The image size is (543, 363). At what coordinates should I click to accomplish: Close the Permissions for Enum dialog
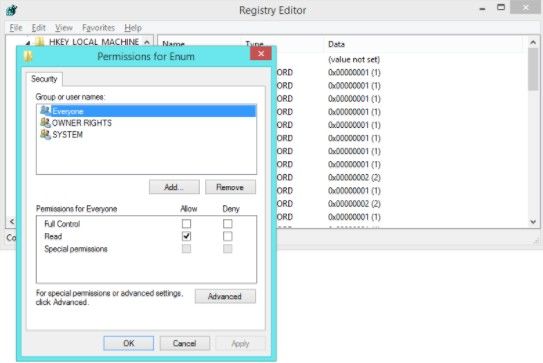pos(261,53)
